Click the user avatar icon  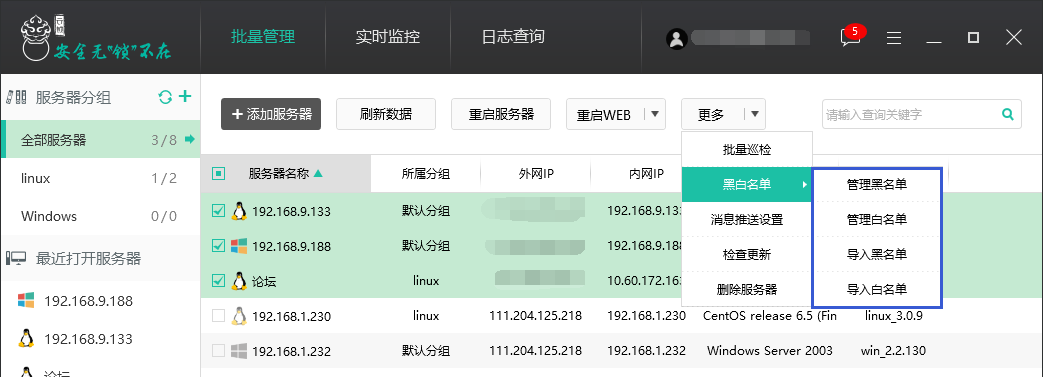tap(676, 39)
